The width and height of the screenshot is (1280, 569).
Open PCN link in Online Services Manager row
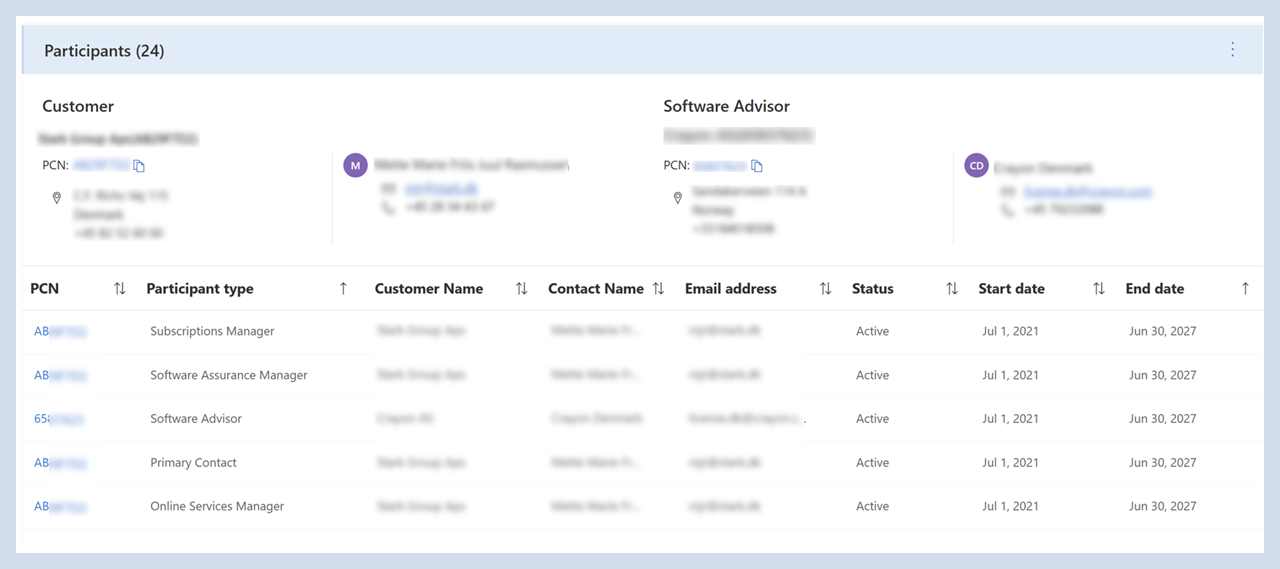coord(60,507)
